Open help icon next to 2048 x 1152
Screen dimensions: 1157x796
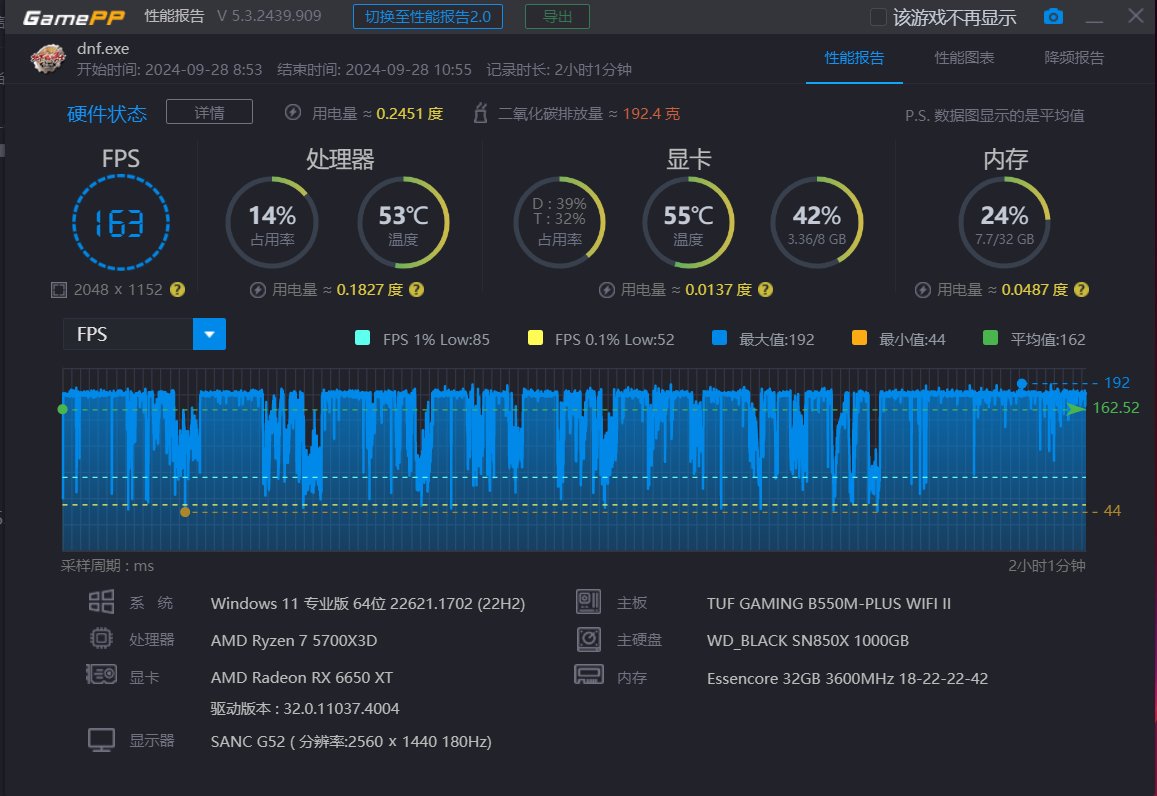coord(177,289)
